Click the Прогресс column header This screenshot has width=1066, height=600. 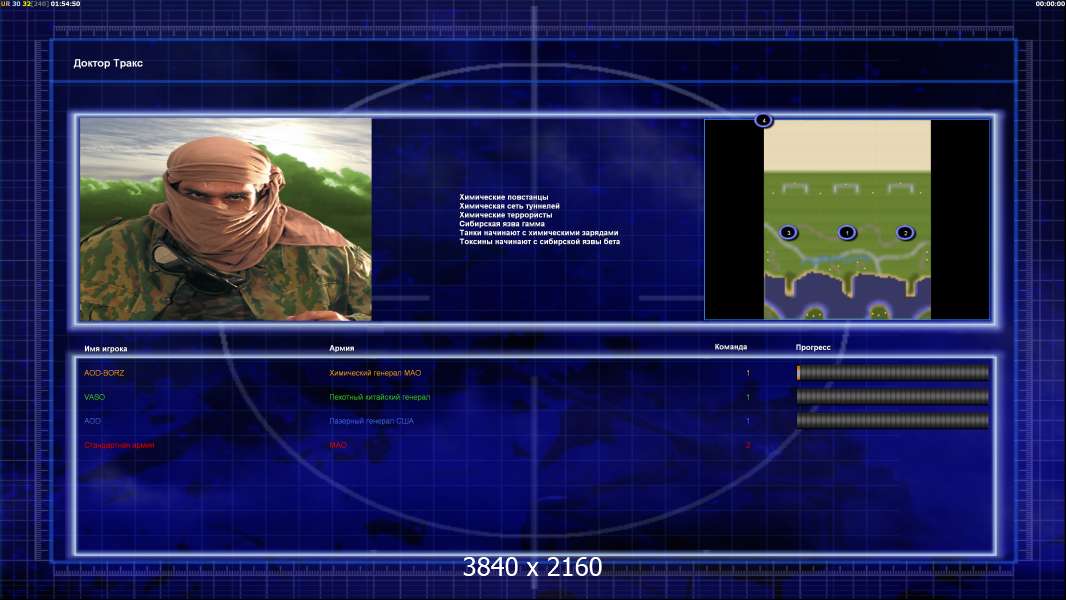click(813, 347)
